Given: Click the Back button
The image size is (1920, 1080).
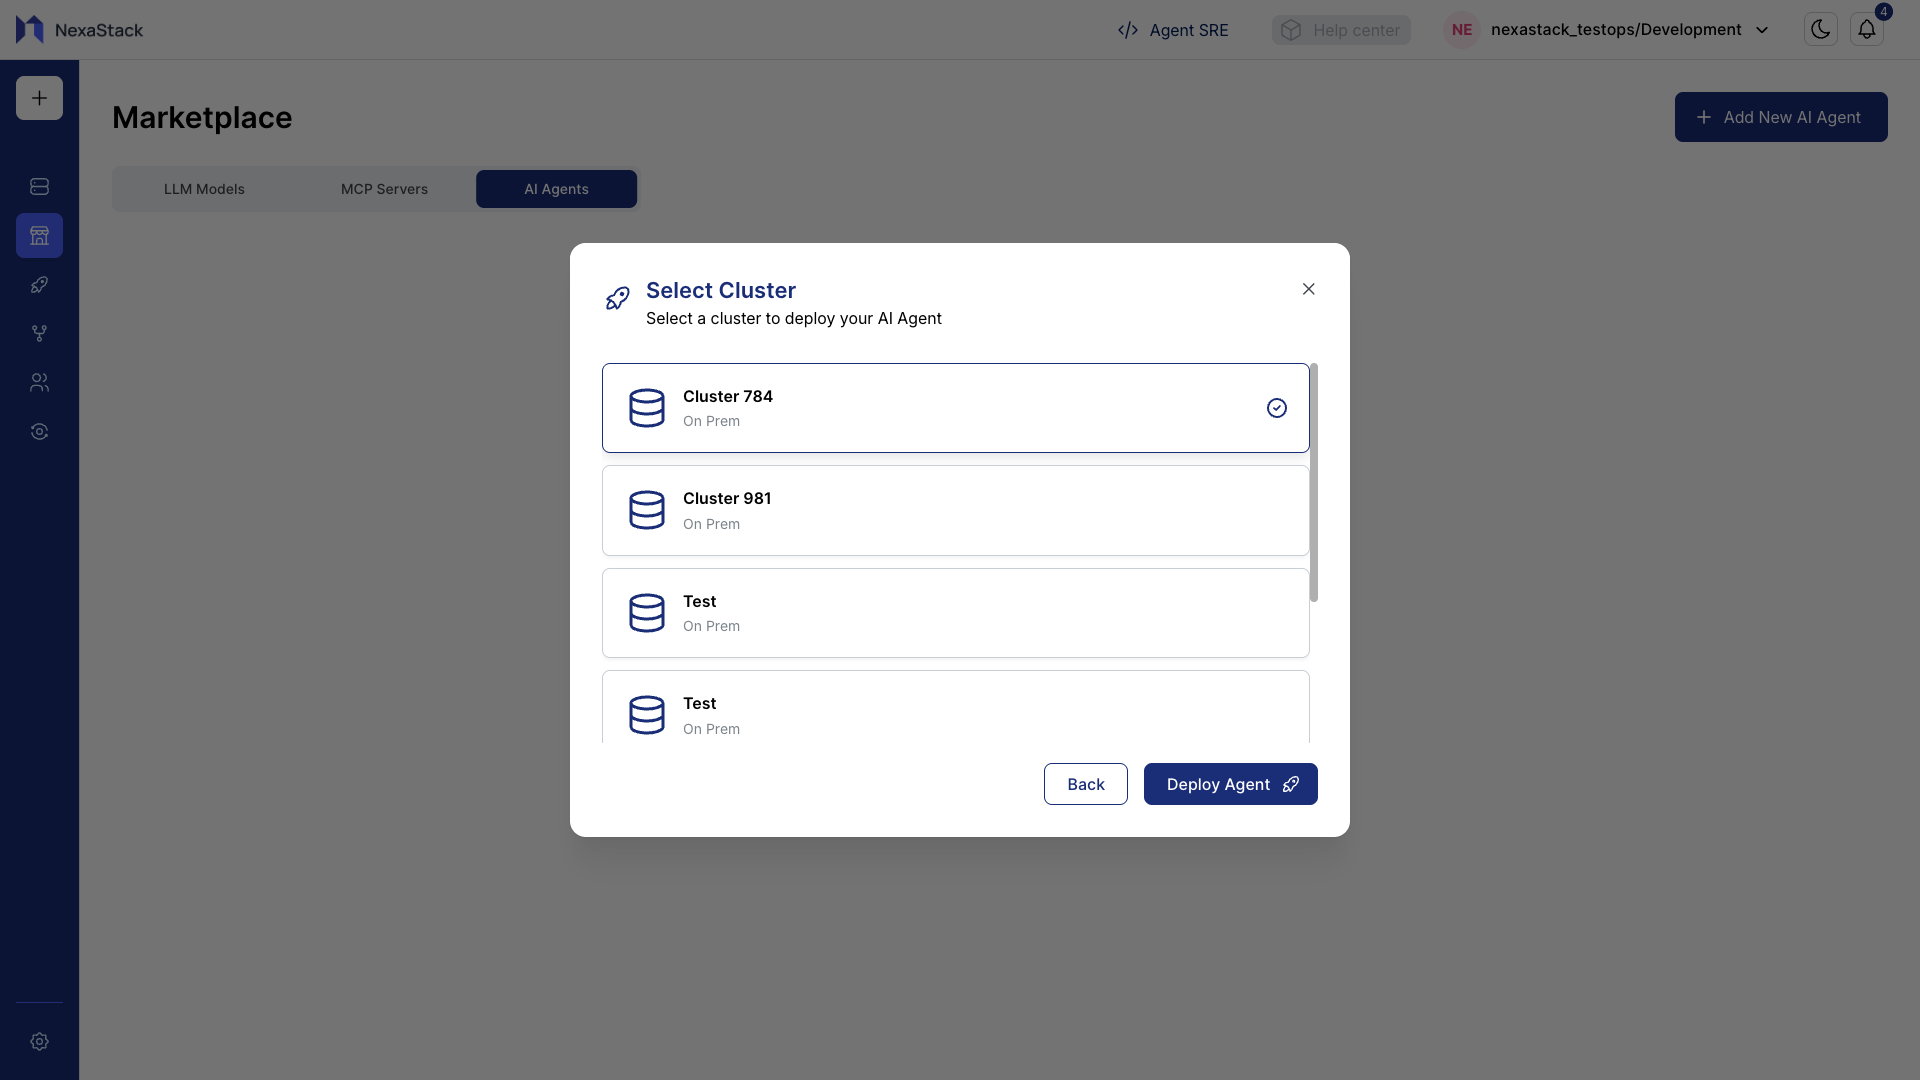Looking at the screenshot, I should tap(1085, 784).
